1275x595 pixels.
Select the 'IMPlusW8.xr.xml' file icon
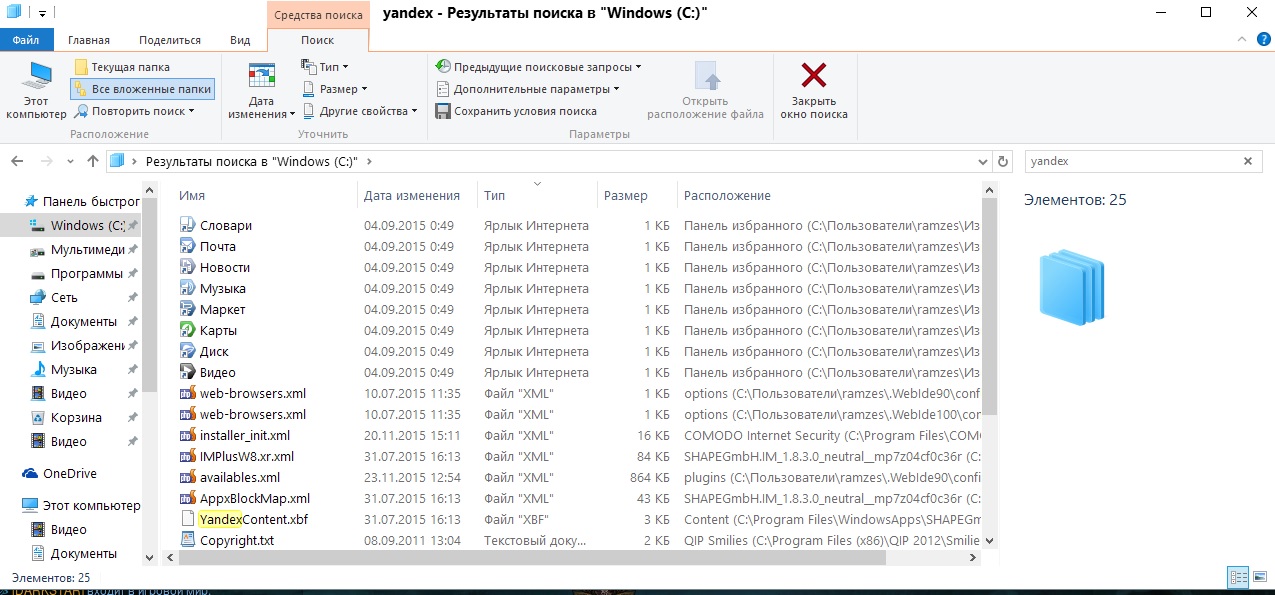(188, 456)
